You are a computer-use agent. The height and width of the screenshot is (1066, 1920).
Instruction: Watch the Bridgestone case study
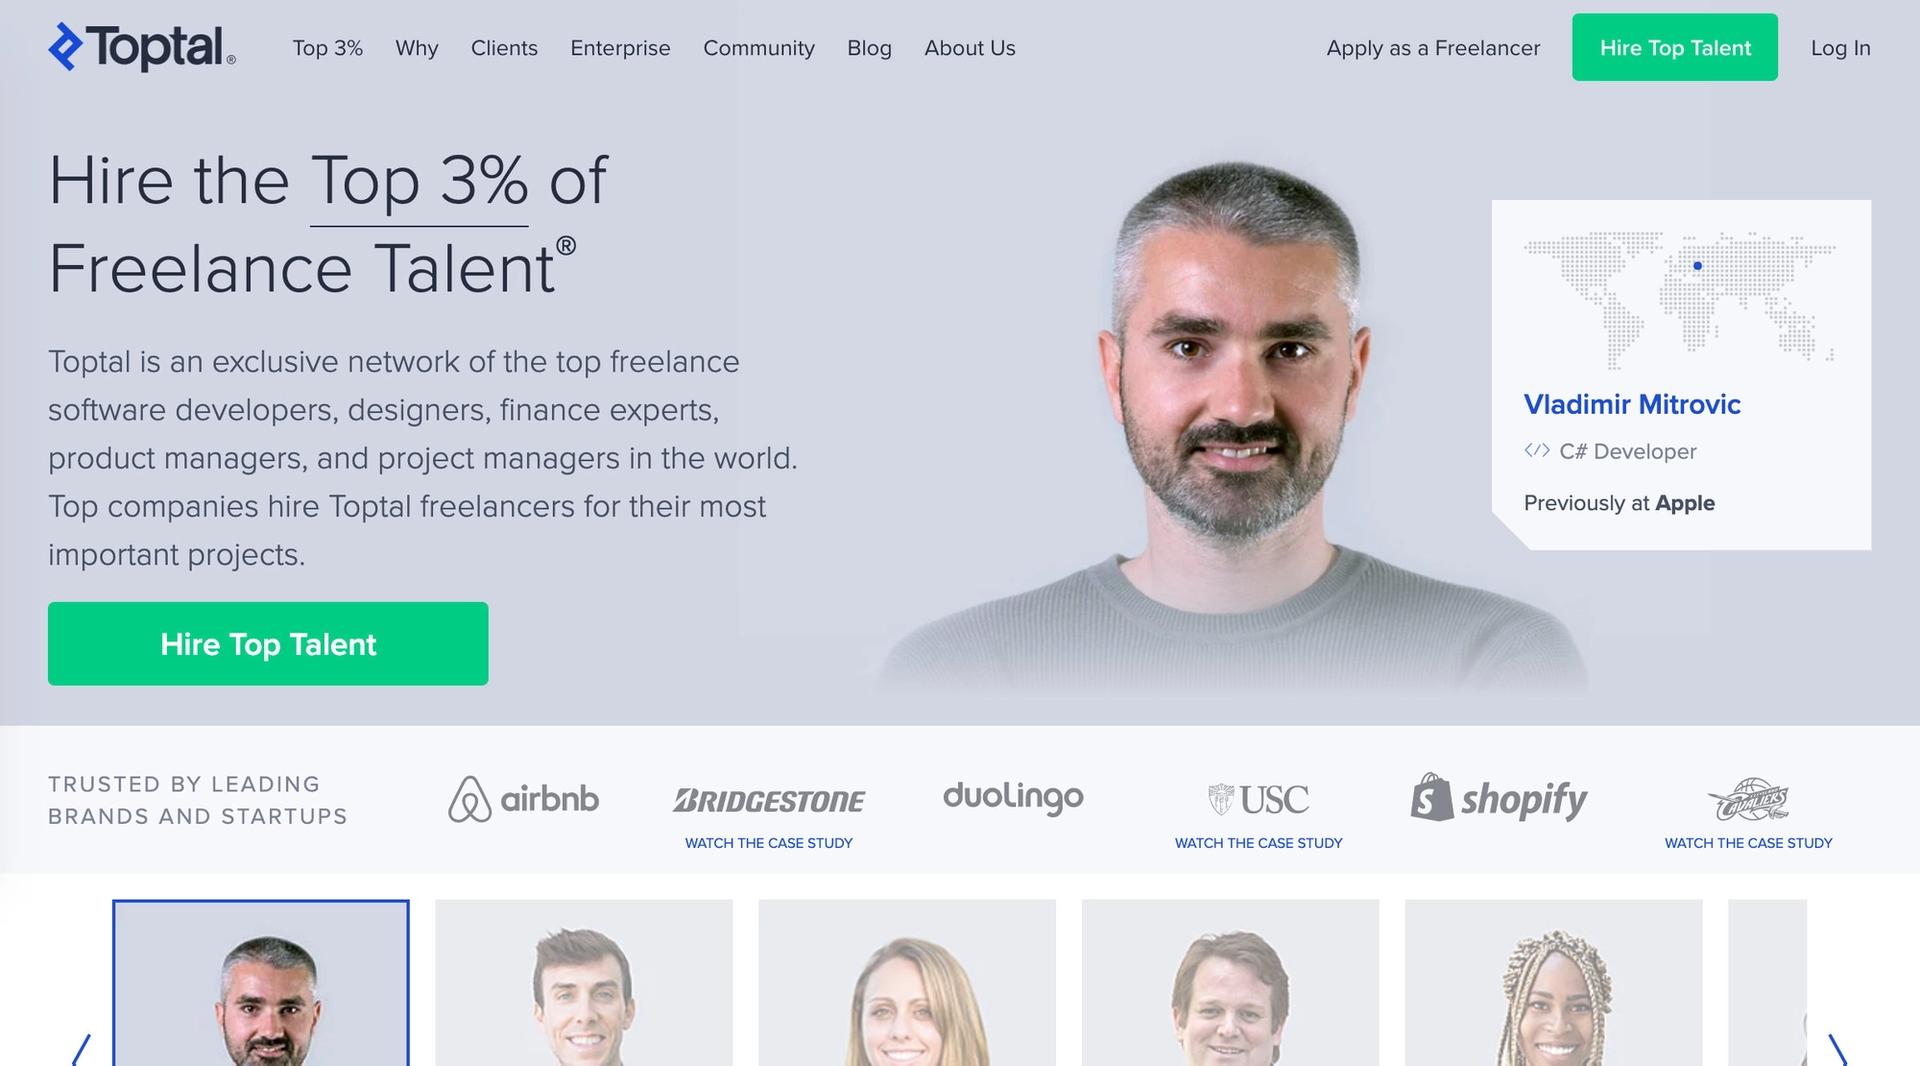[x=769, y=843]
